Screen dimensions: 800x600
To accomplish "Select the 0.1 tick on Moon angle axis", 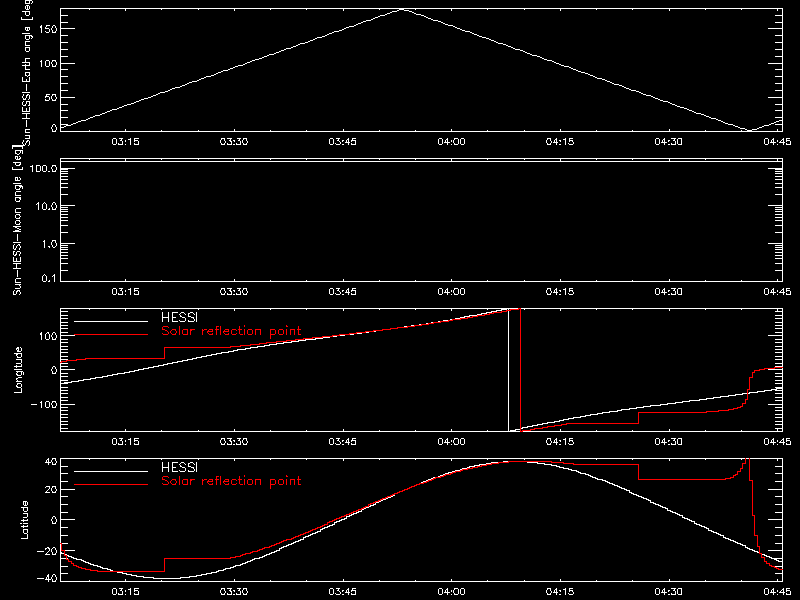I will click(49, 278).
